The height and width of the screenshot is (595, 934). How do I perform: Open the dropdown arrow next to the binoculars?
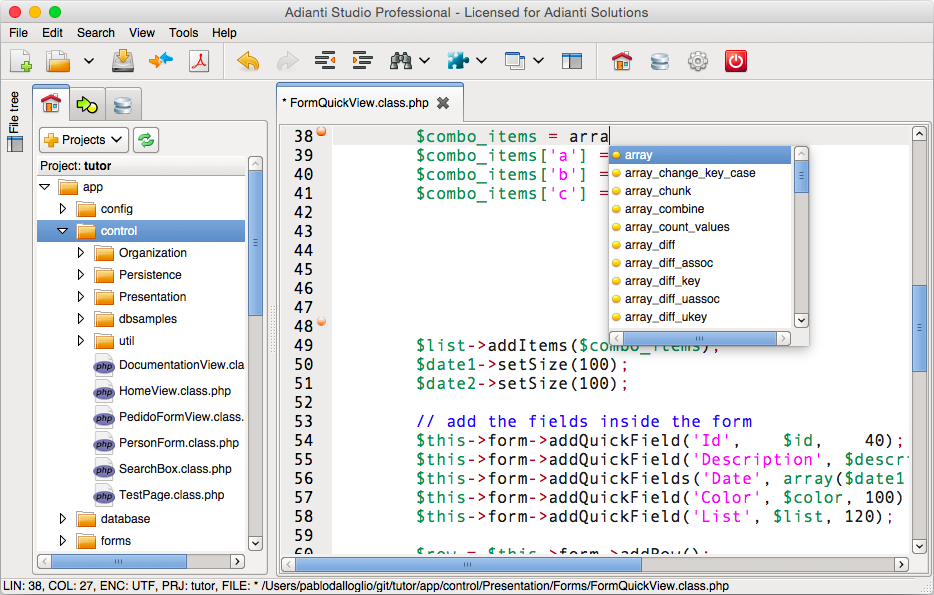pyautogui.click(x=425, y=61)
